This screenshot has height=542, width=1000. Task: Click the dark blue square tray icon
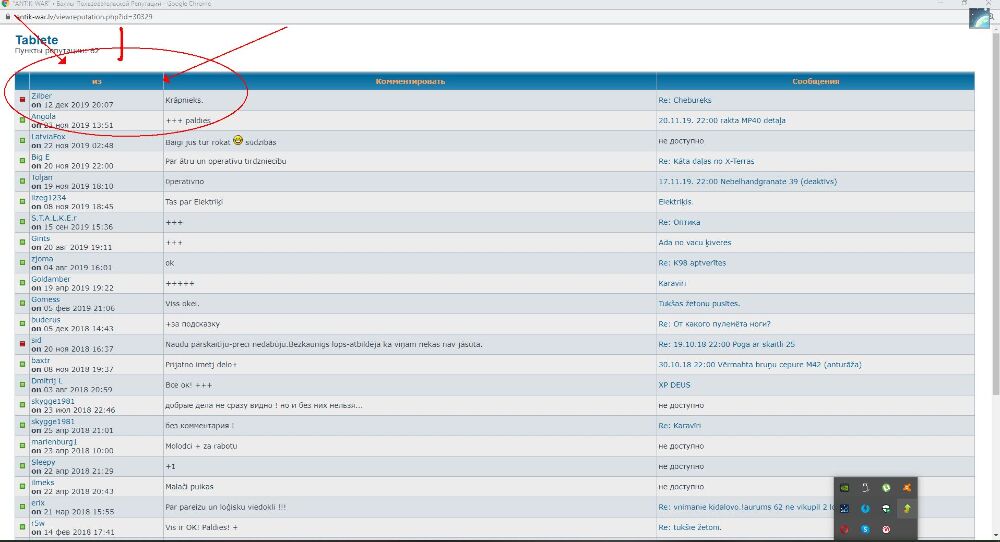pos(844,508)
